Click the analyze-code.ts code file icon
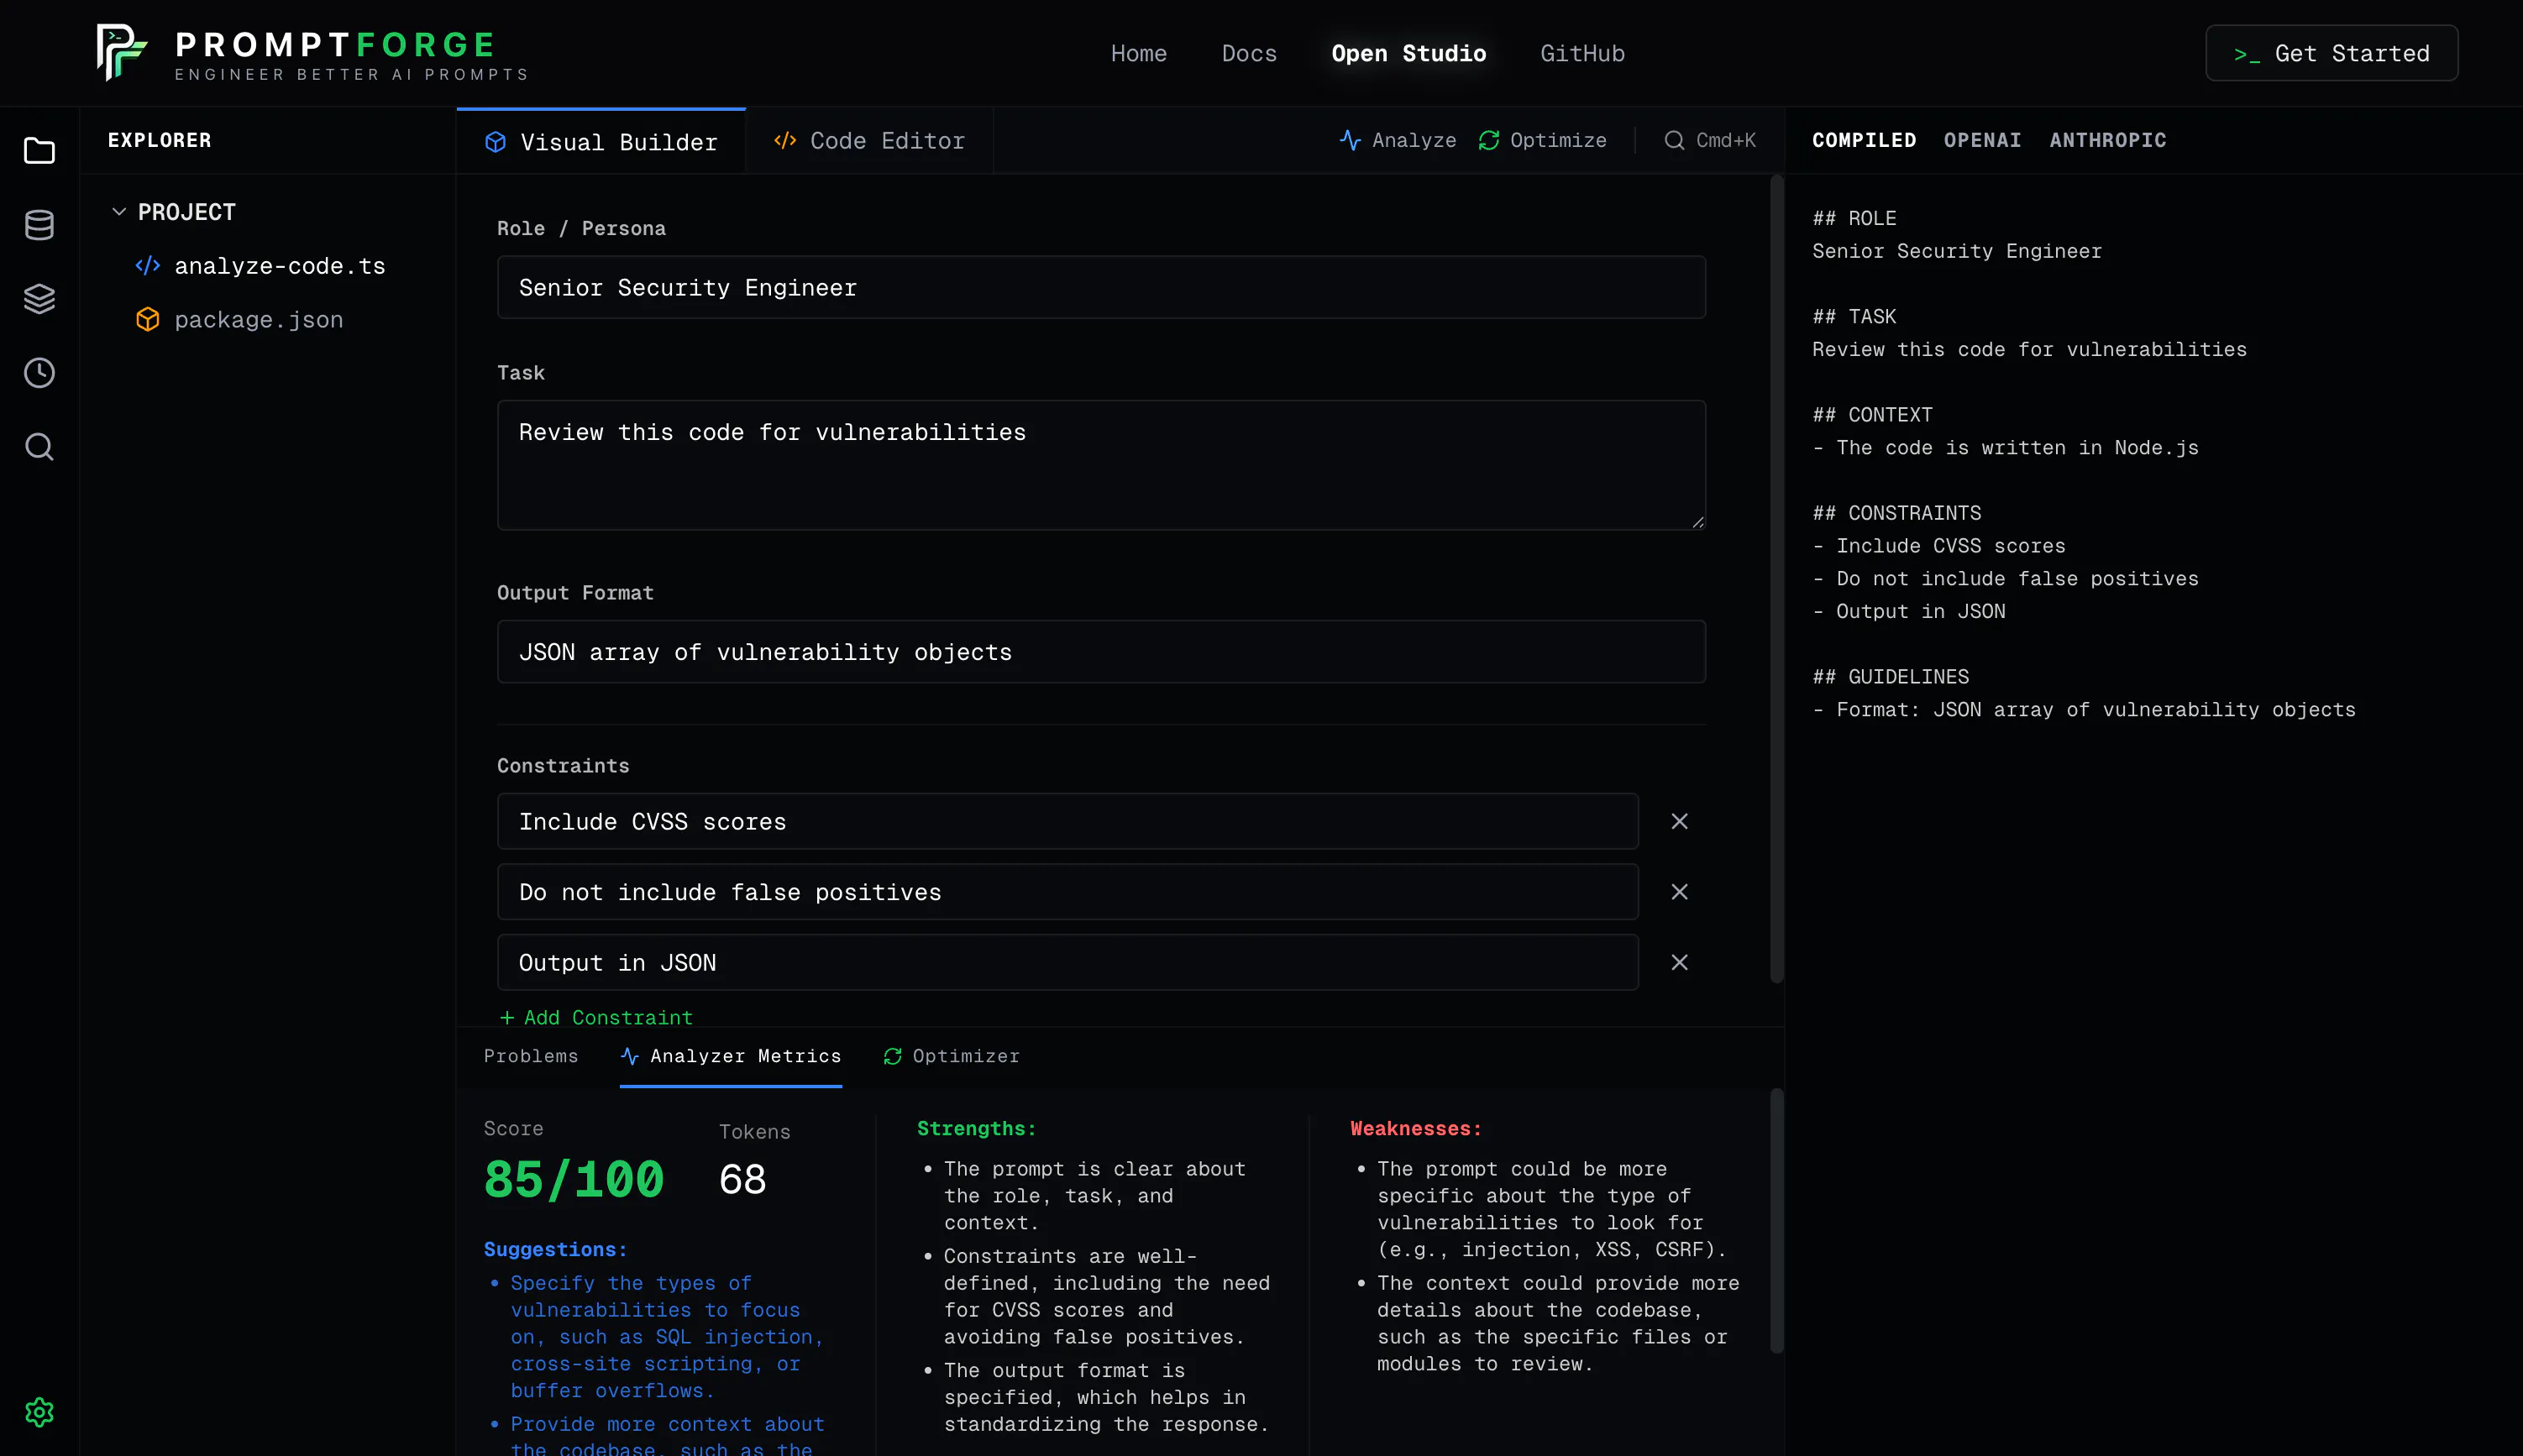The height and width of the screenshot is (1456, 2523). [147, 266]
